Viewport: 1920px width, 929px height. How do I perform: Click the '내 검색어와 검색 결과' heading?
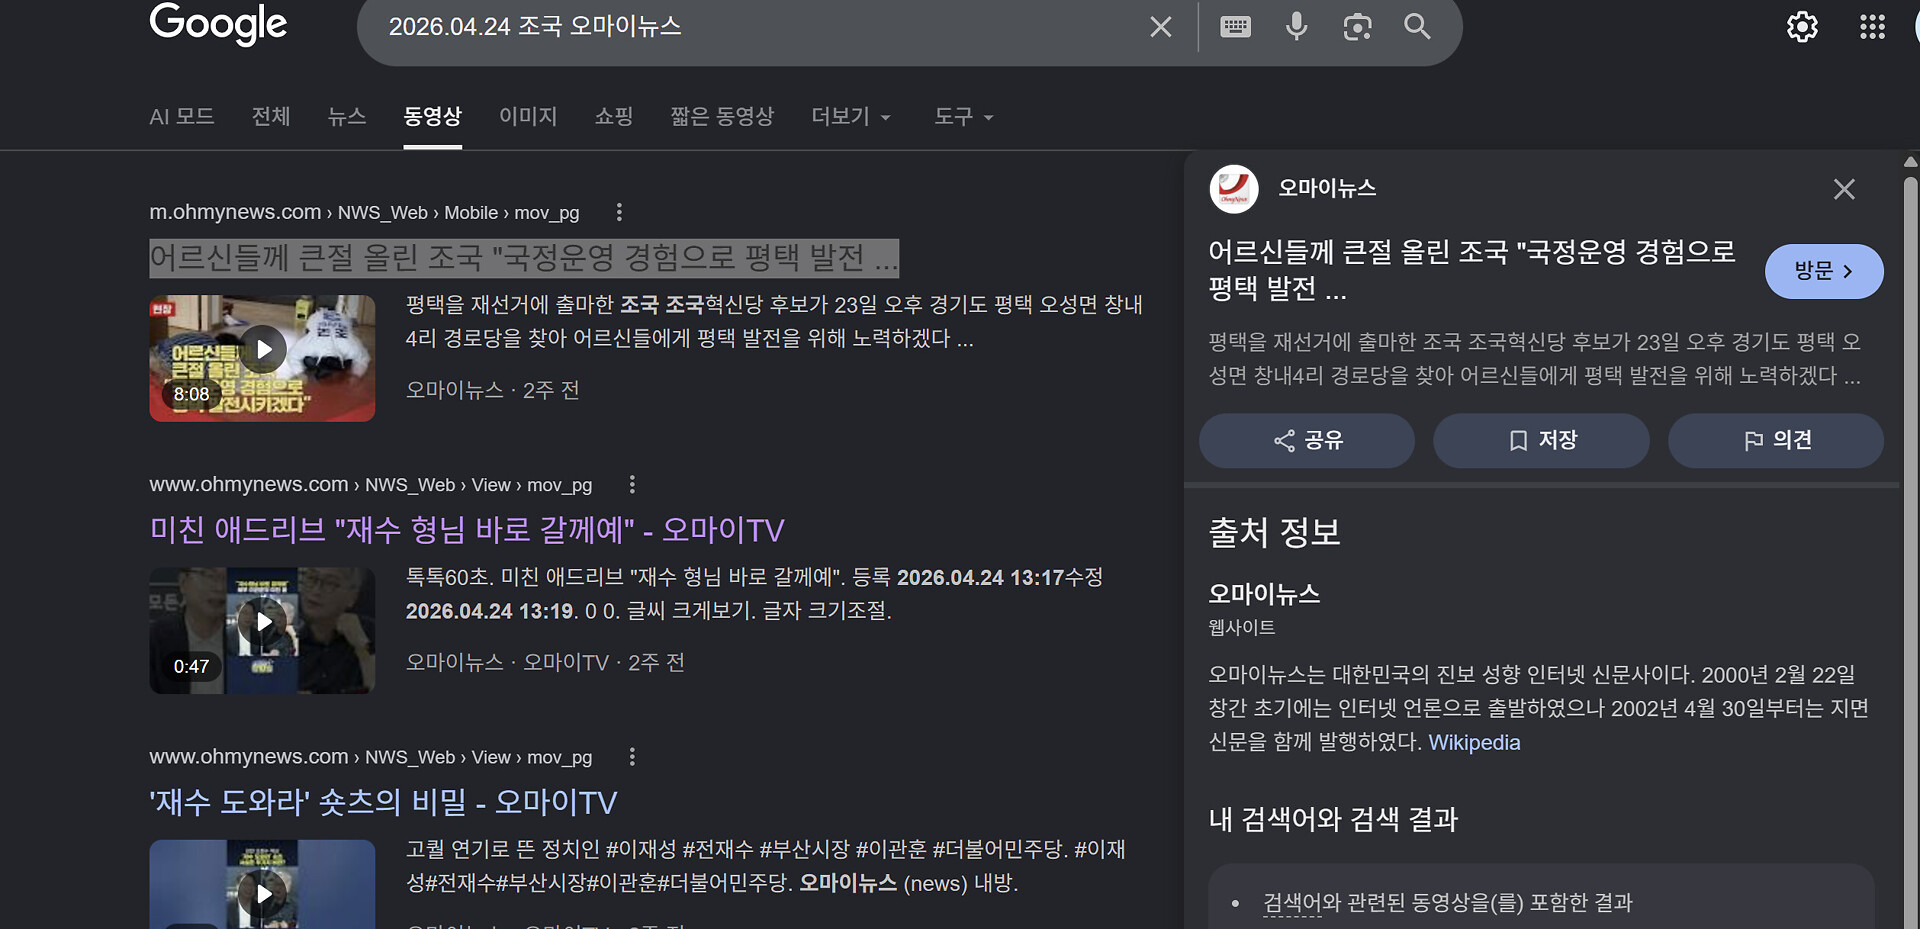(x=1333, y=820)
